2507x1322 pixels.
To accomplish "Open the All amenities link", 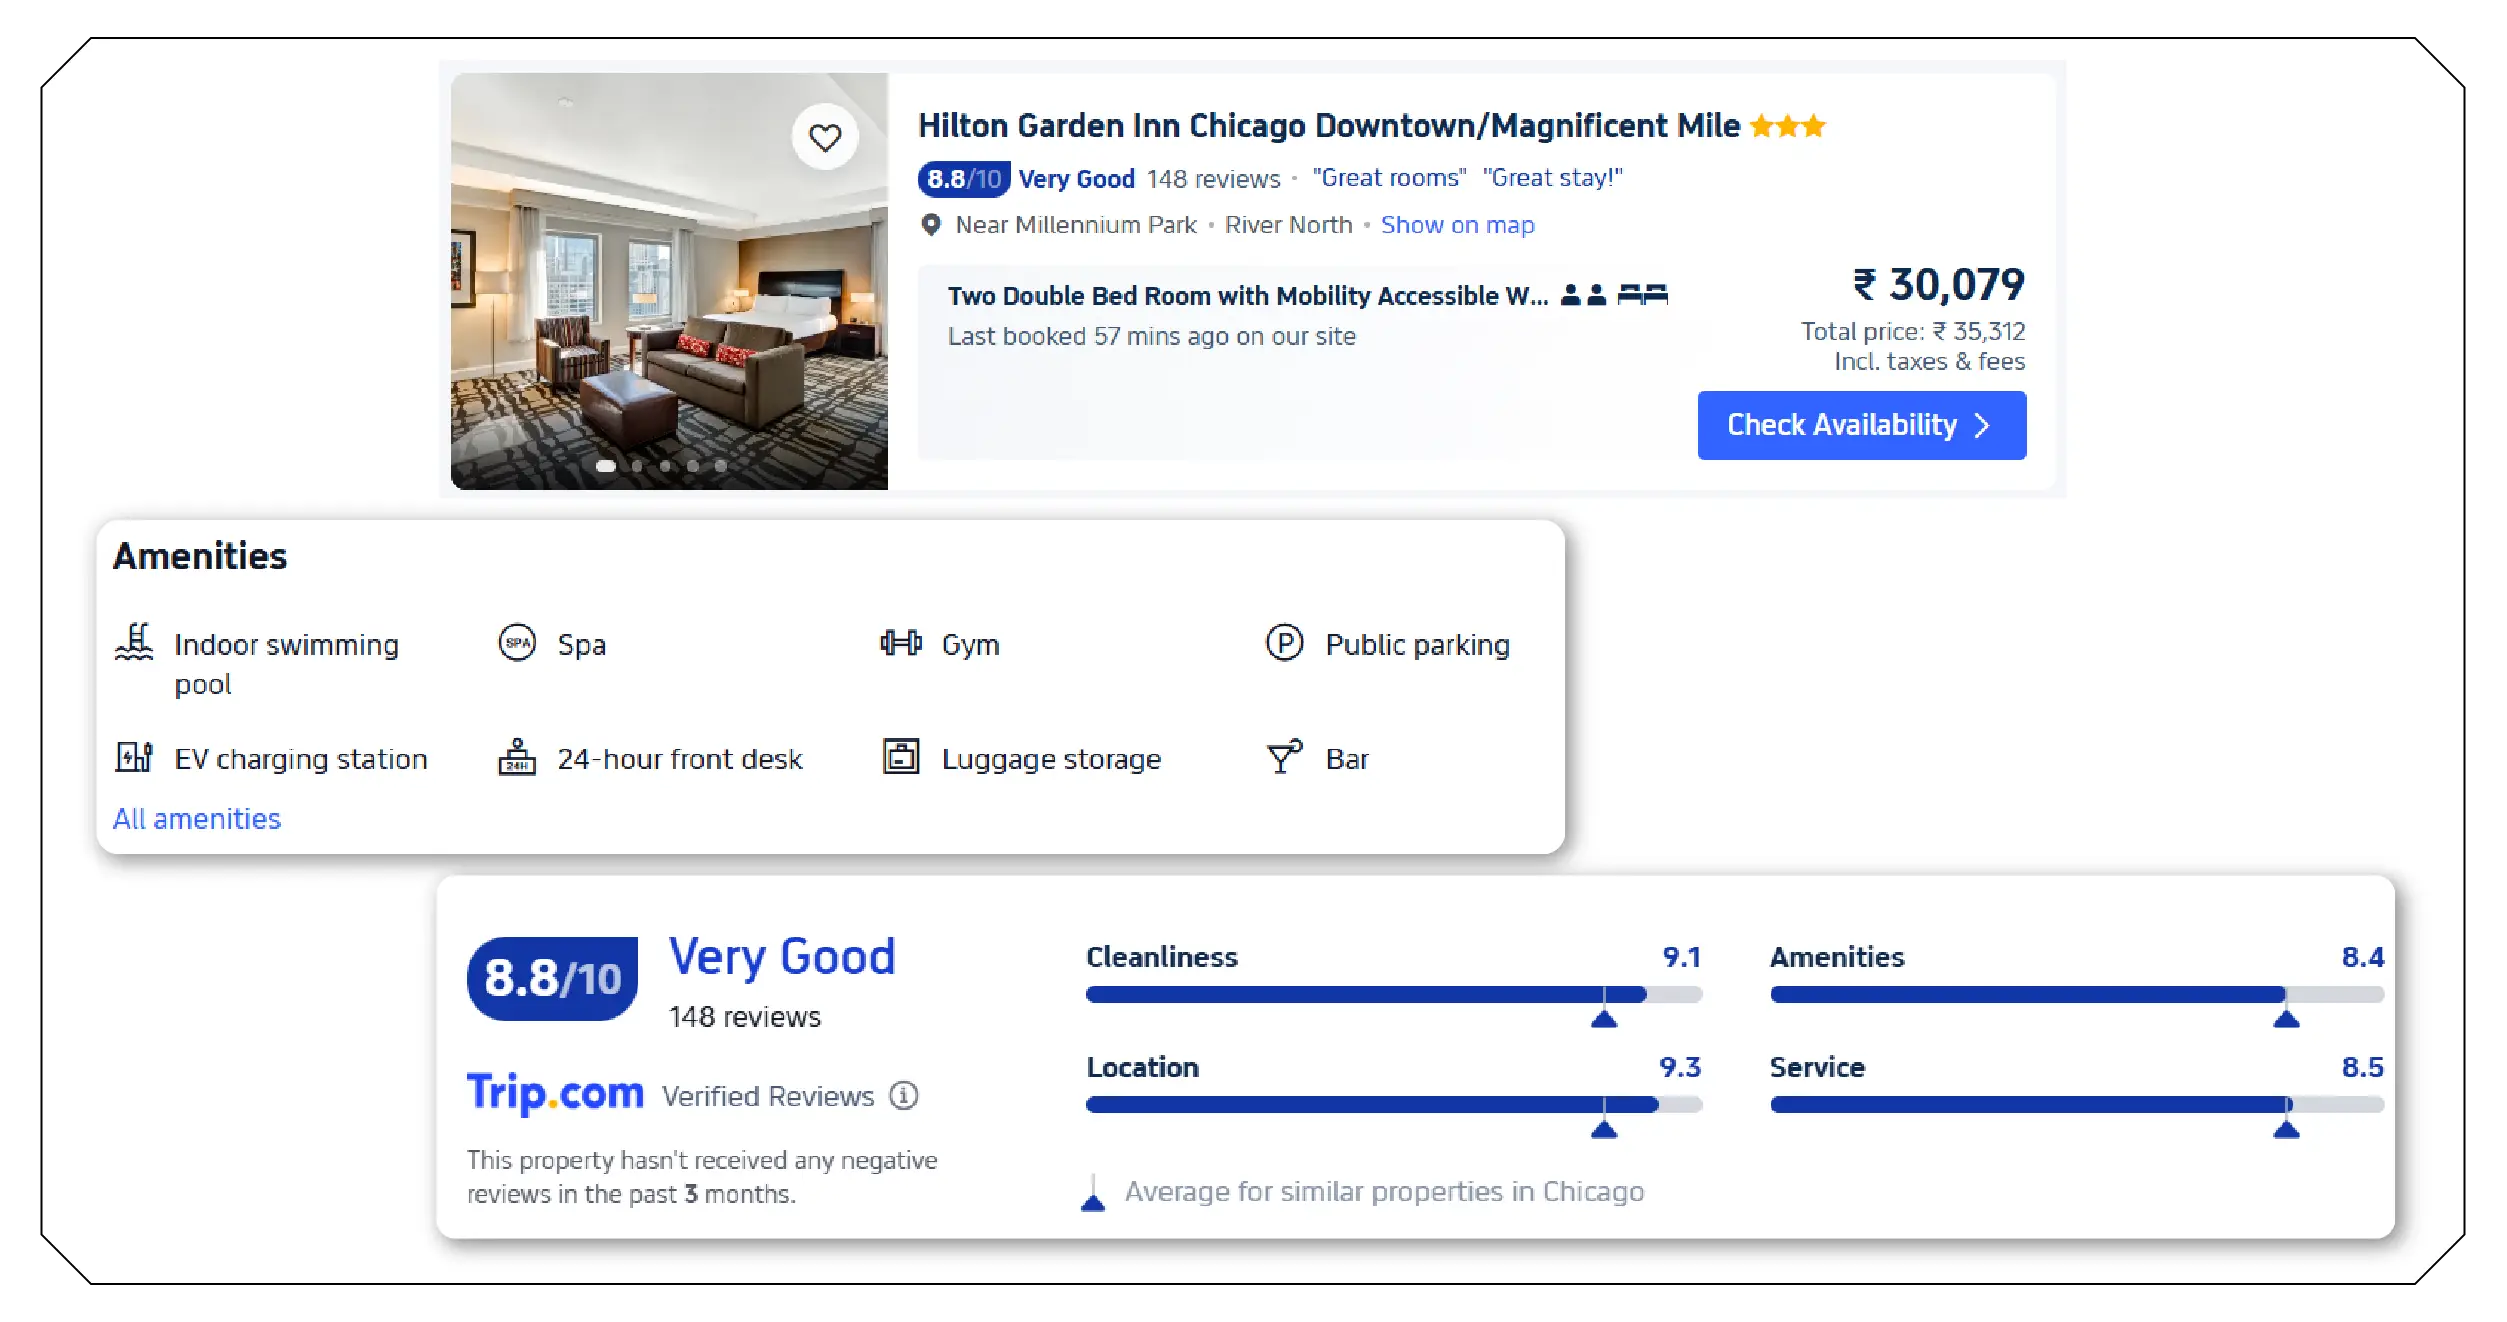I will pos(197,819).
